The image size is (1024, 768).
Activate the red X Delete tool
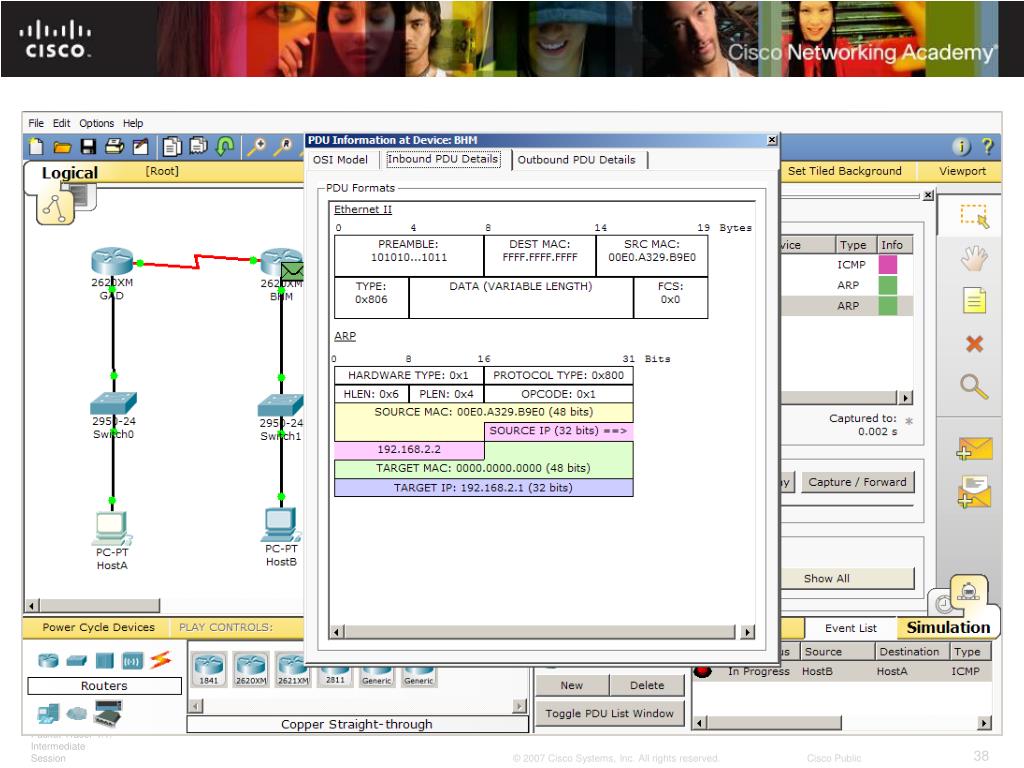click(x=974, y=344)
